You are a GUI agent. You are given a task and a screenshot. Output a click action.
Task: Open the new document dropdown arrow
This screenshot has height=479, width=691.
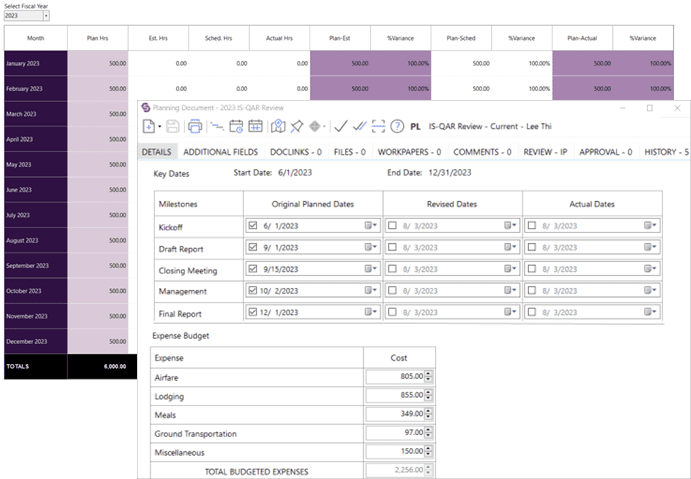(x=160, y=127)
